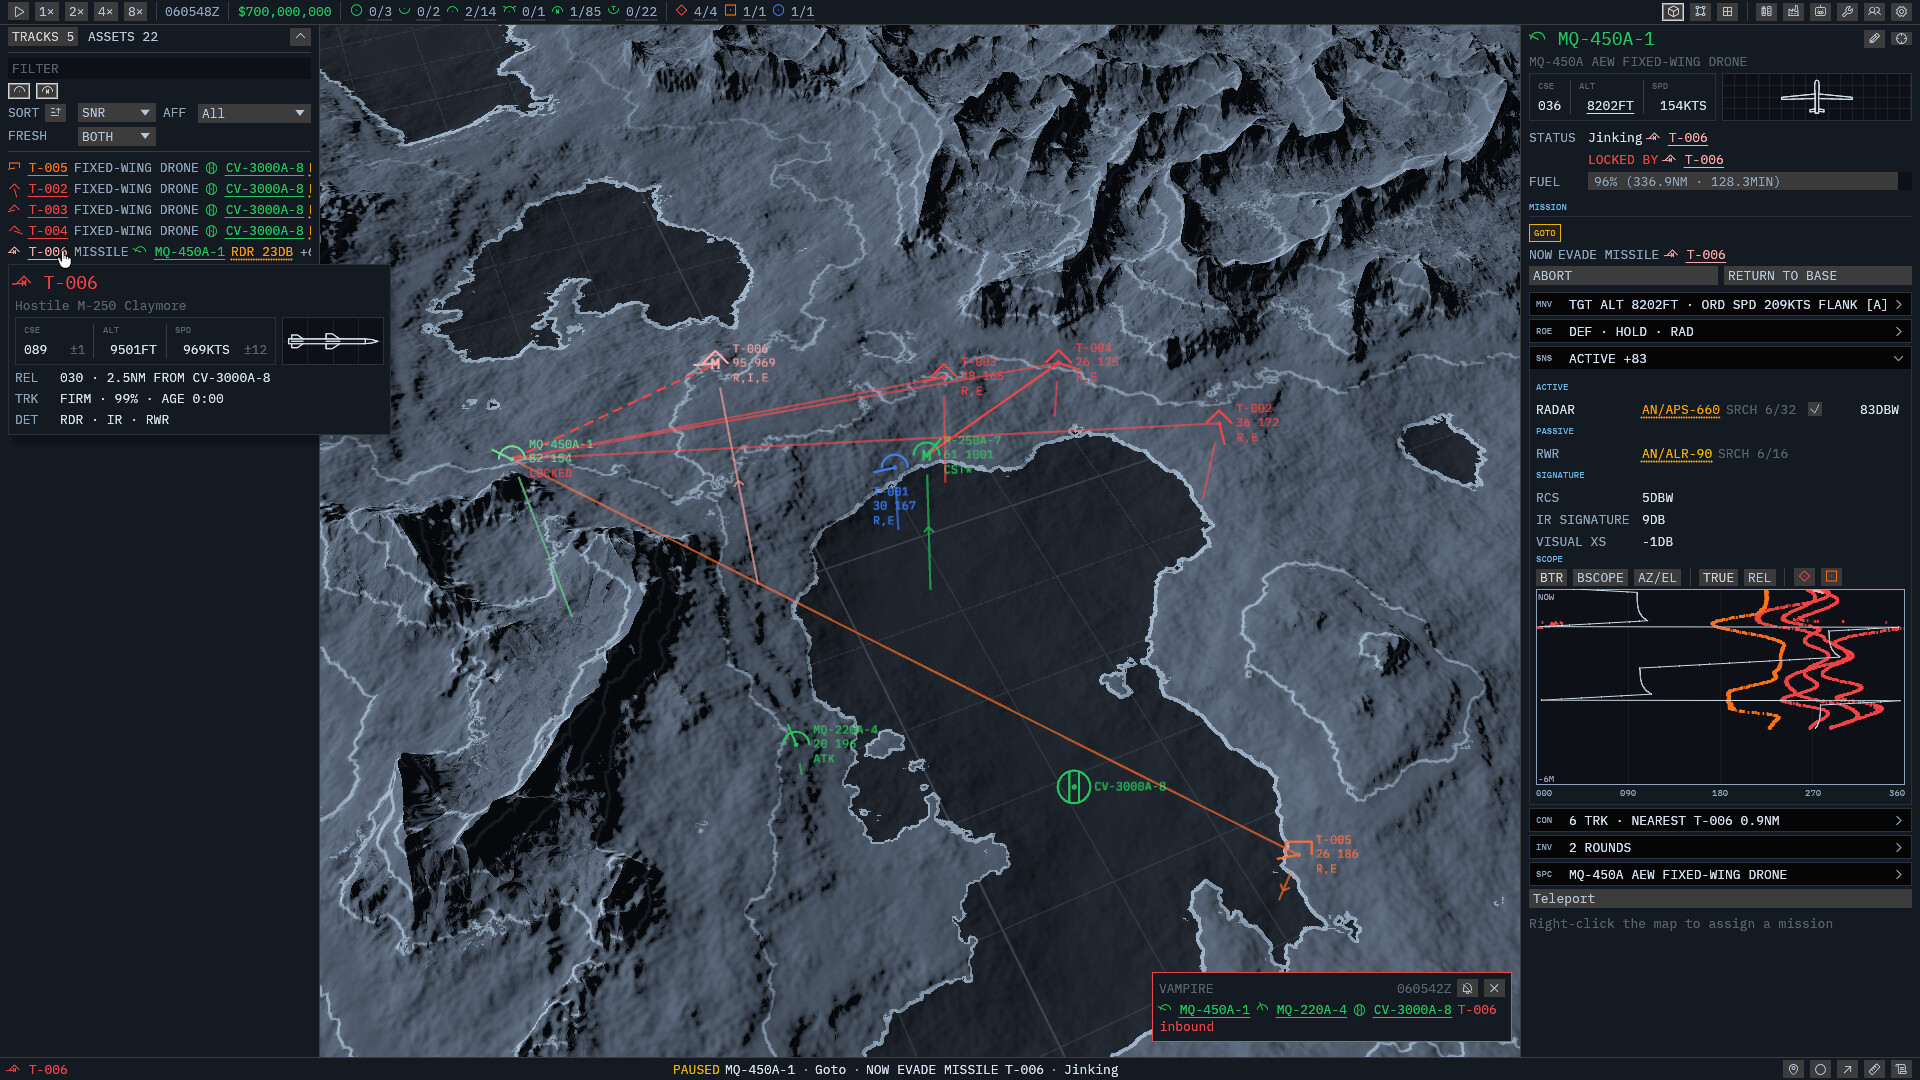
Task: Click the ruler measure icon in status bar
Action: pos(1875,1069)
